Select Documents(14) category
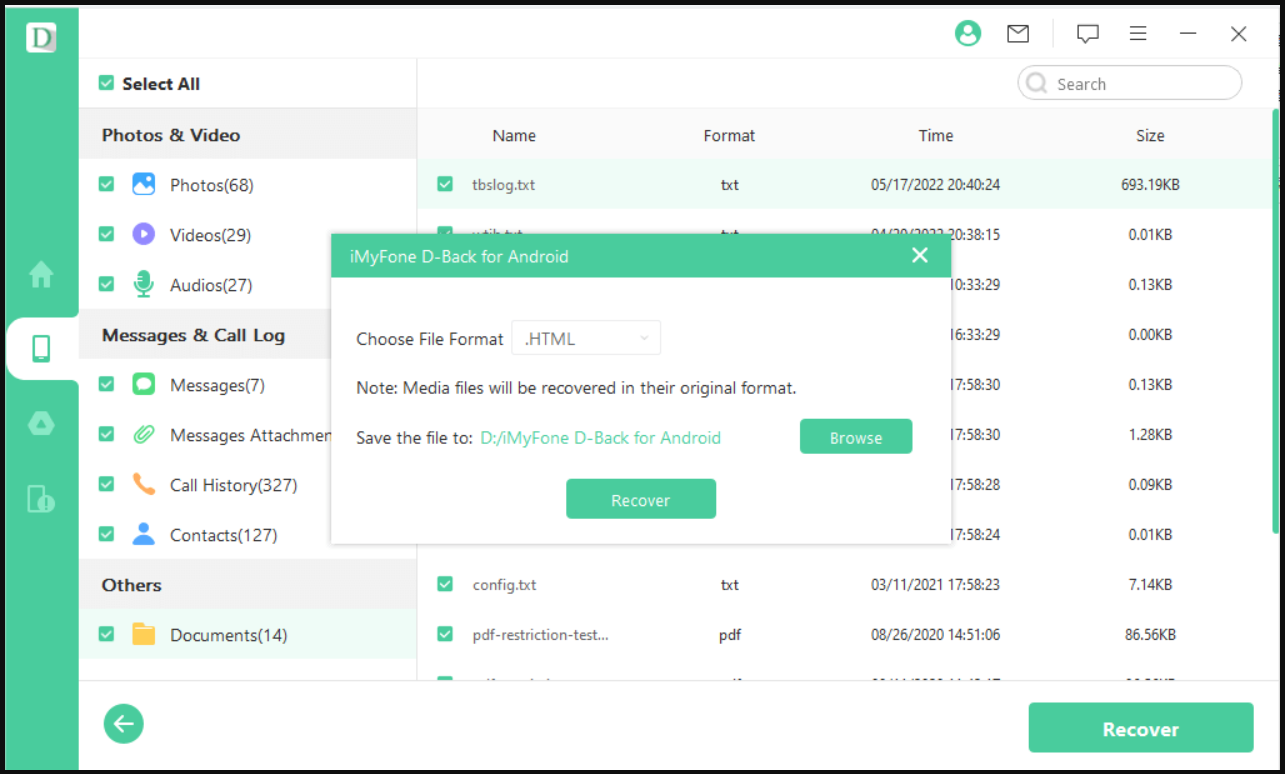Screen dimensions: 1285x774 tap(228, 635)
